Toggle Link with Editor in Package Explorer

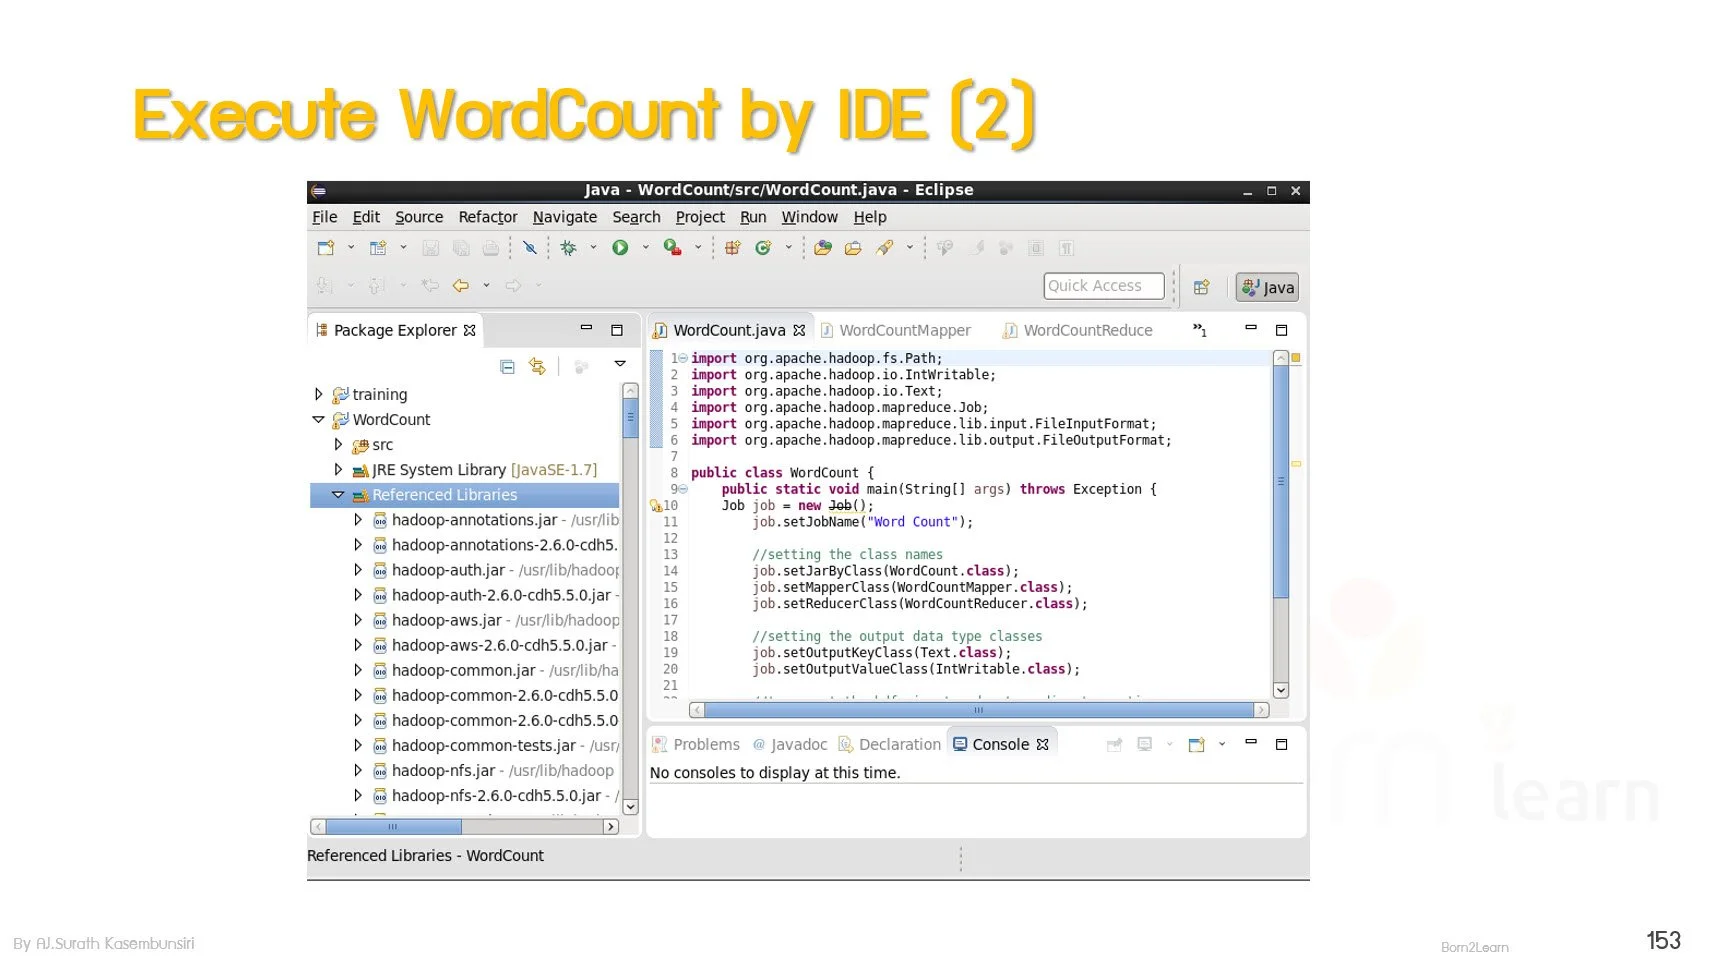(538, 367)
